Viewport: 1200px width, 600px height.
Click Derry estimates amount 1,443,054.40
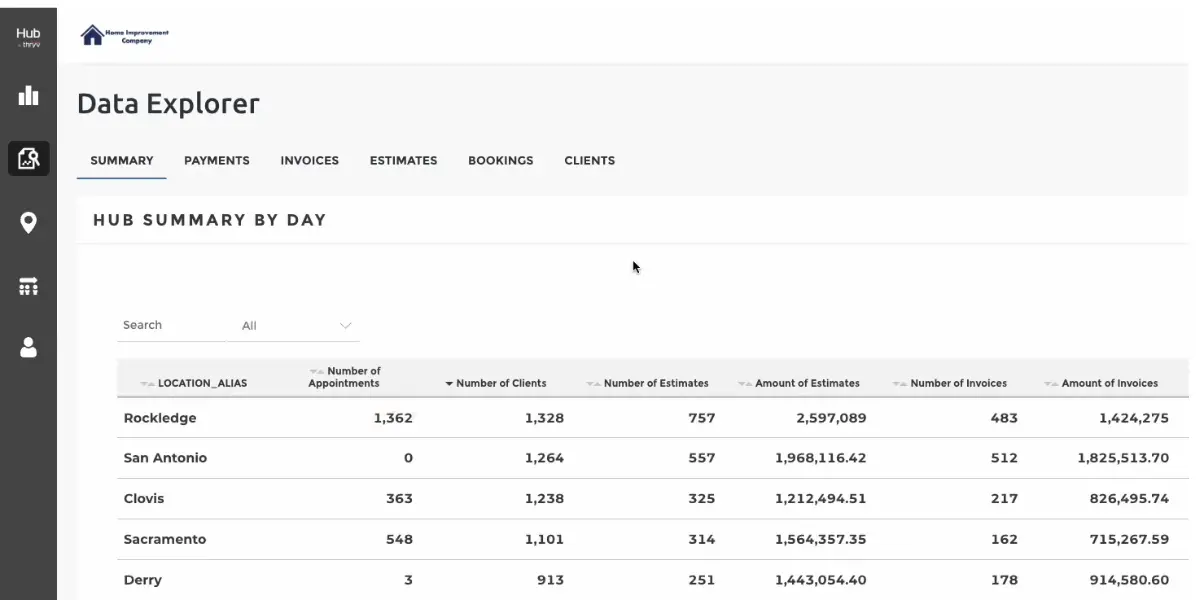click(821, 580)
